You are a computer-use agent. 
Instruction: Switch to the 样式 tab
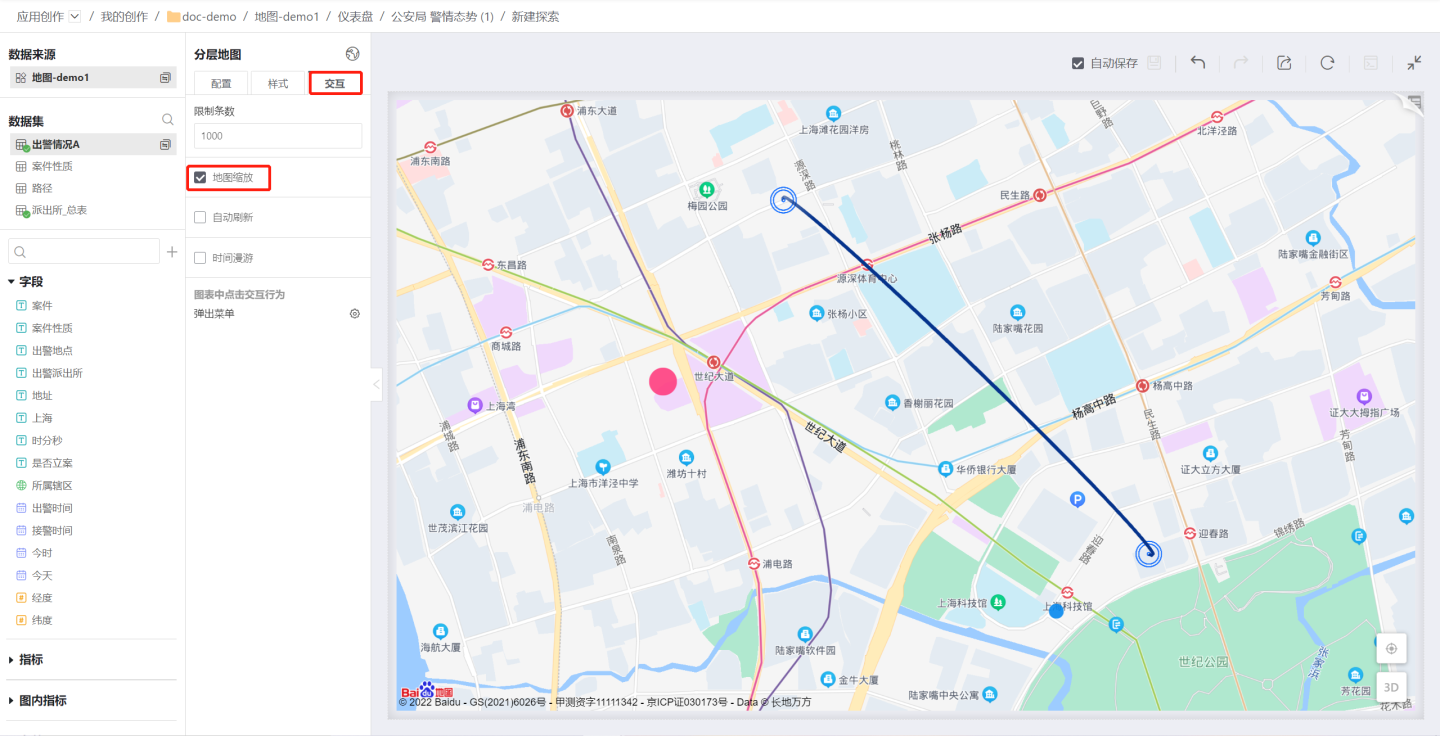[278, 84]
